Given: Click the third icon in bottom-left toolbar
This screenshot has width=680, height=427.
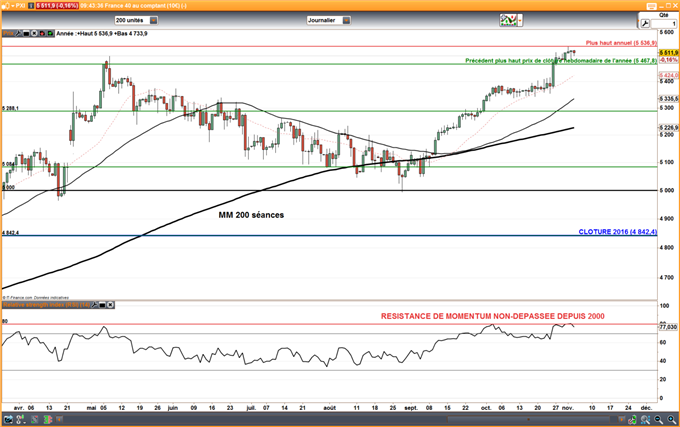Looking at the screenshot, I should (35, 419).
